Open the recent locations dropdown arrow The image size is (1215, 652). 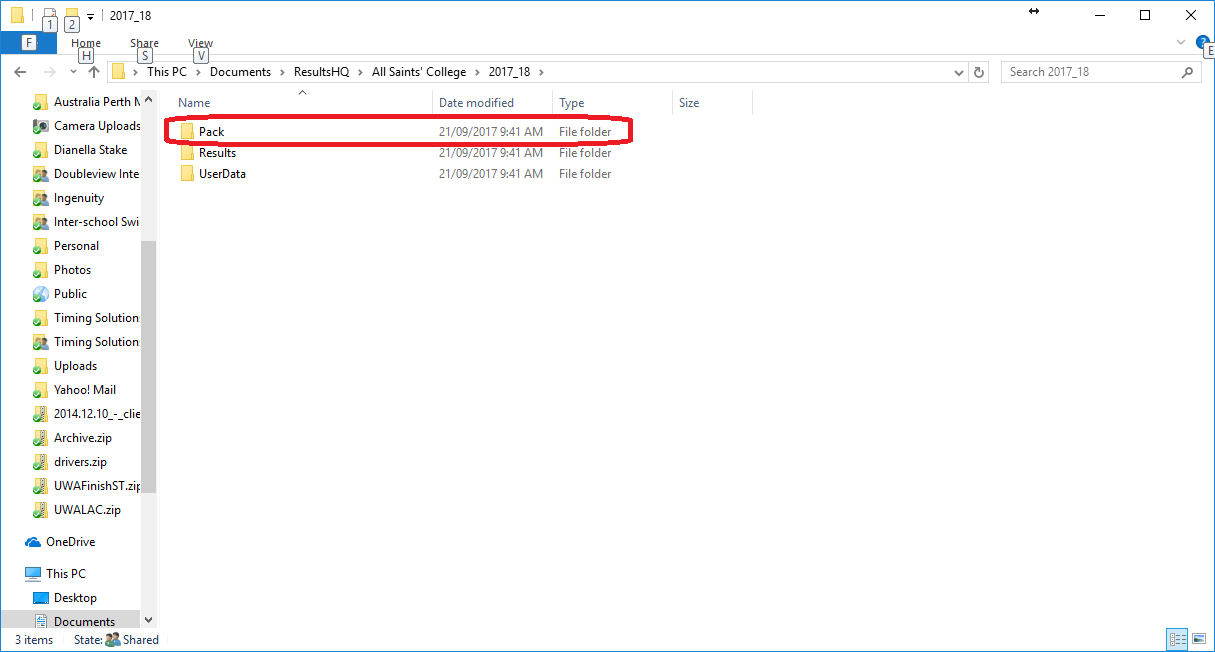tap(73, 72)
